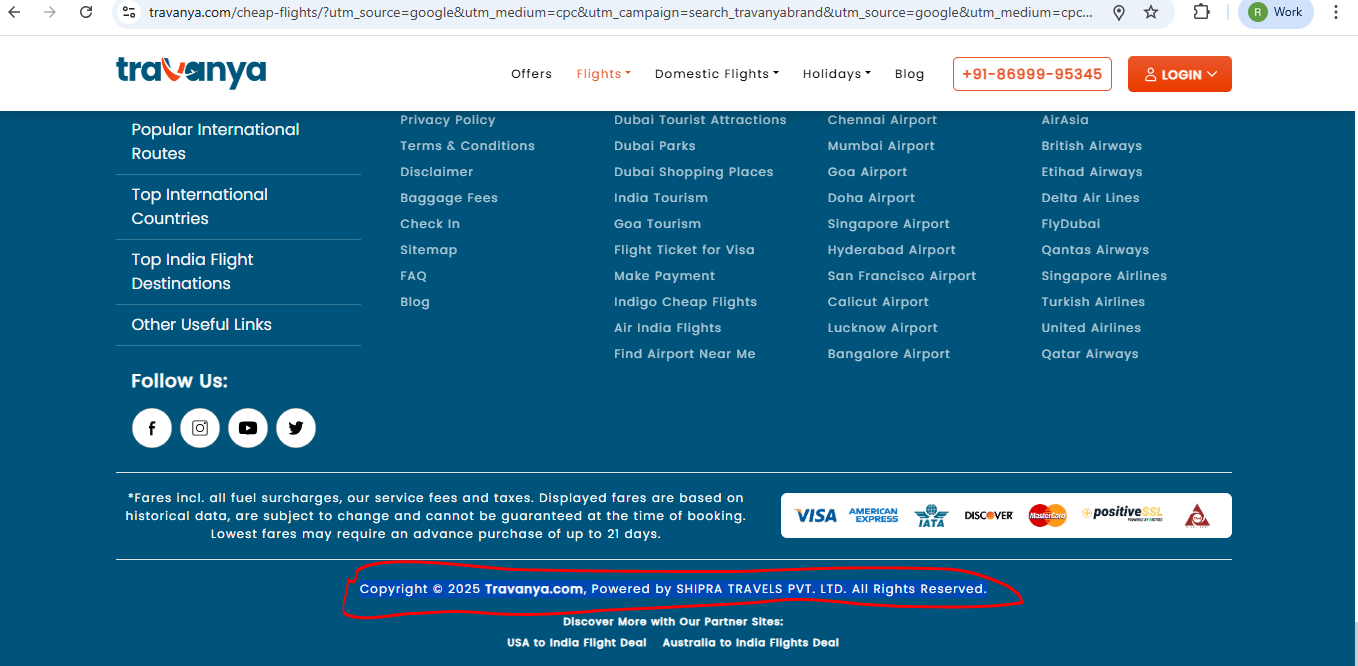Open Australia to India Flights Deal link
1358x666 pixels.
pos(750,643)
